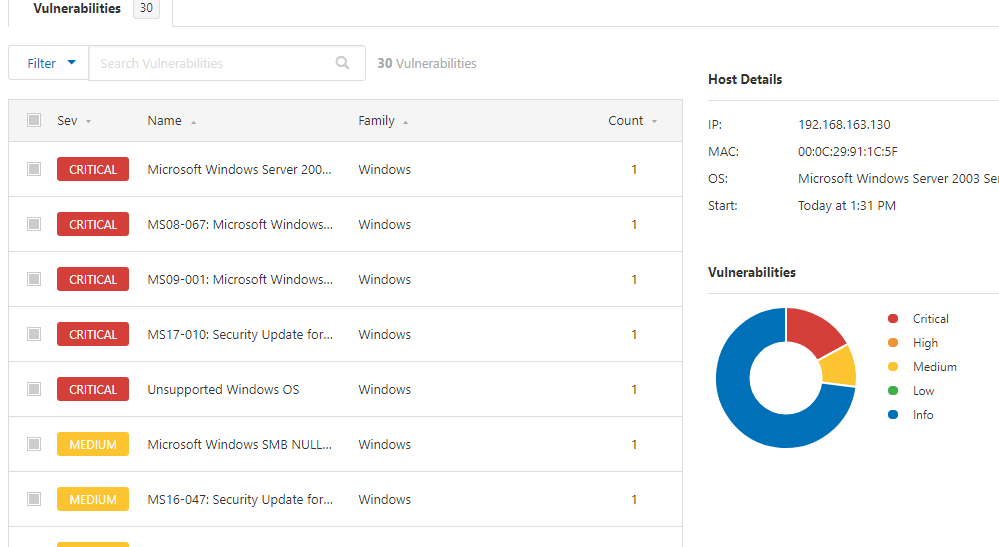Click the red Critical segment of donut chart
999x547 pixels.
click(814, 329)
